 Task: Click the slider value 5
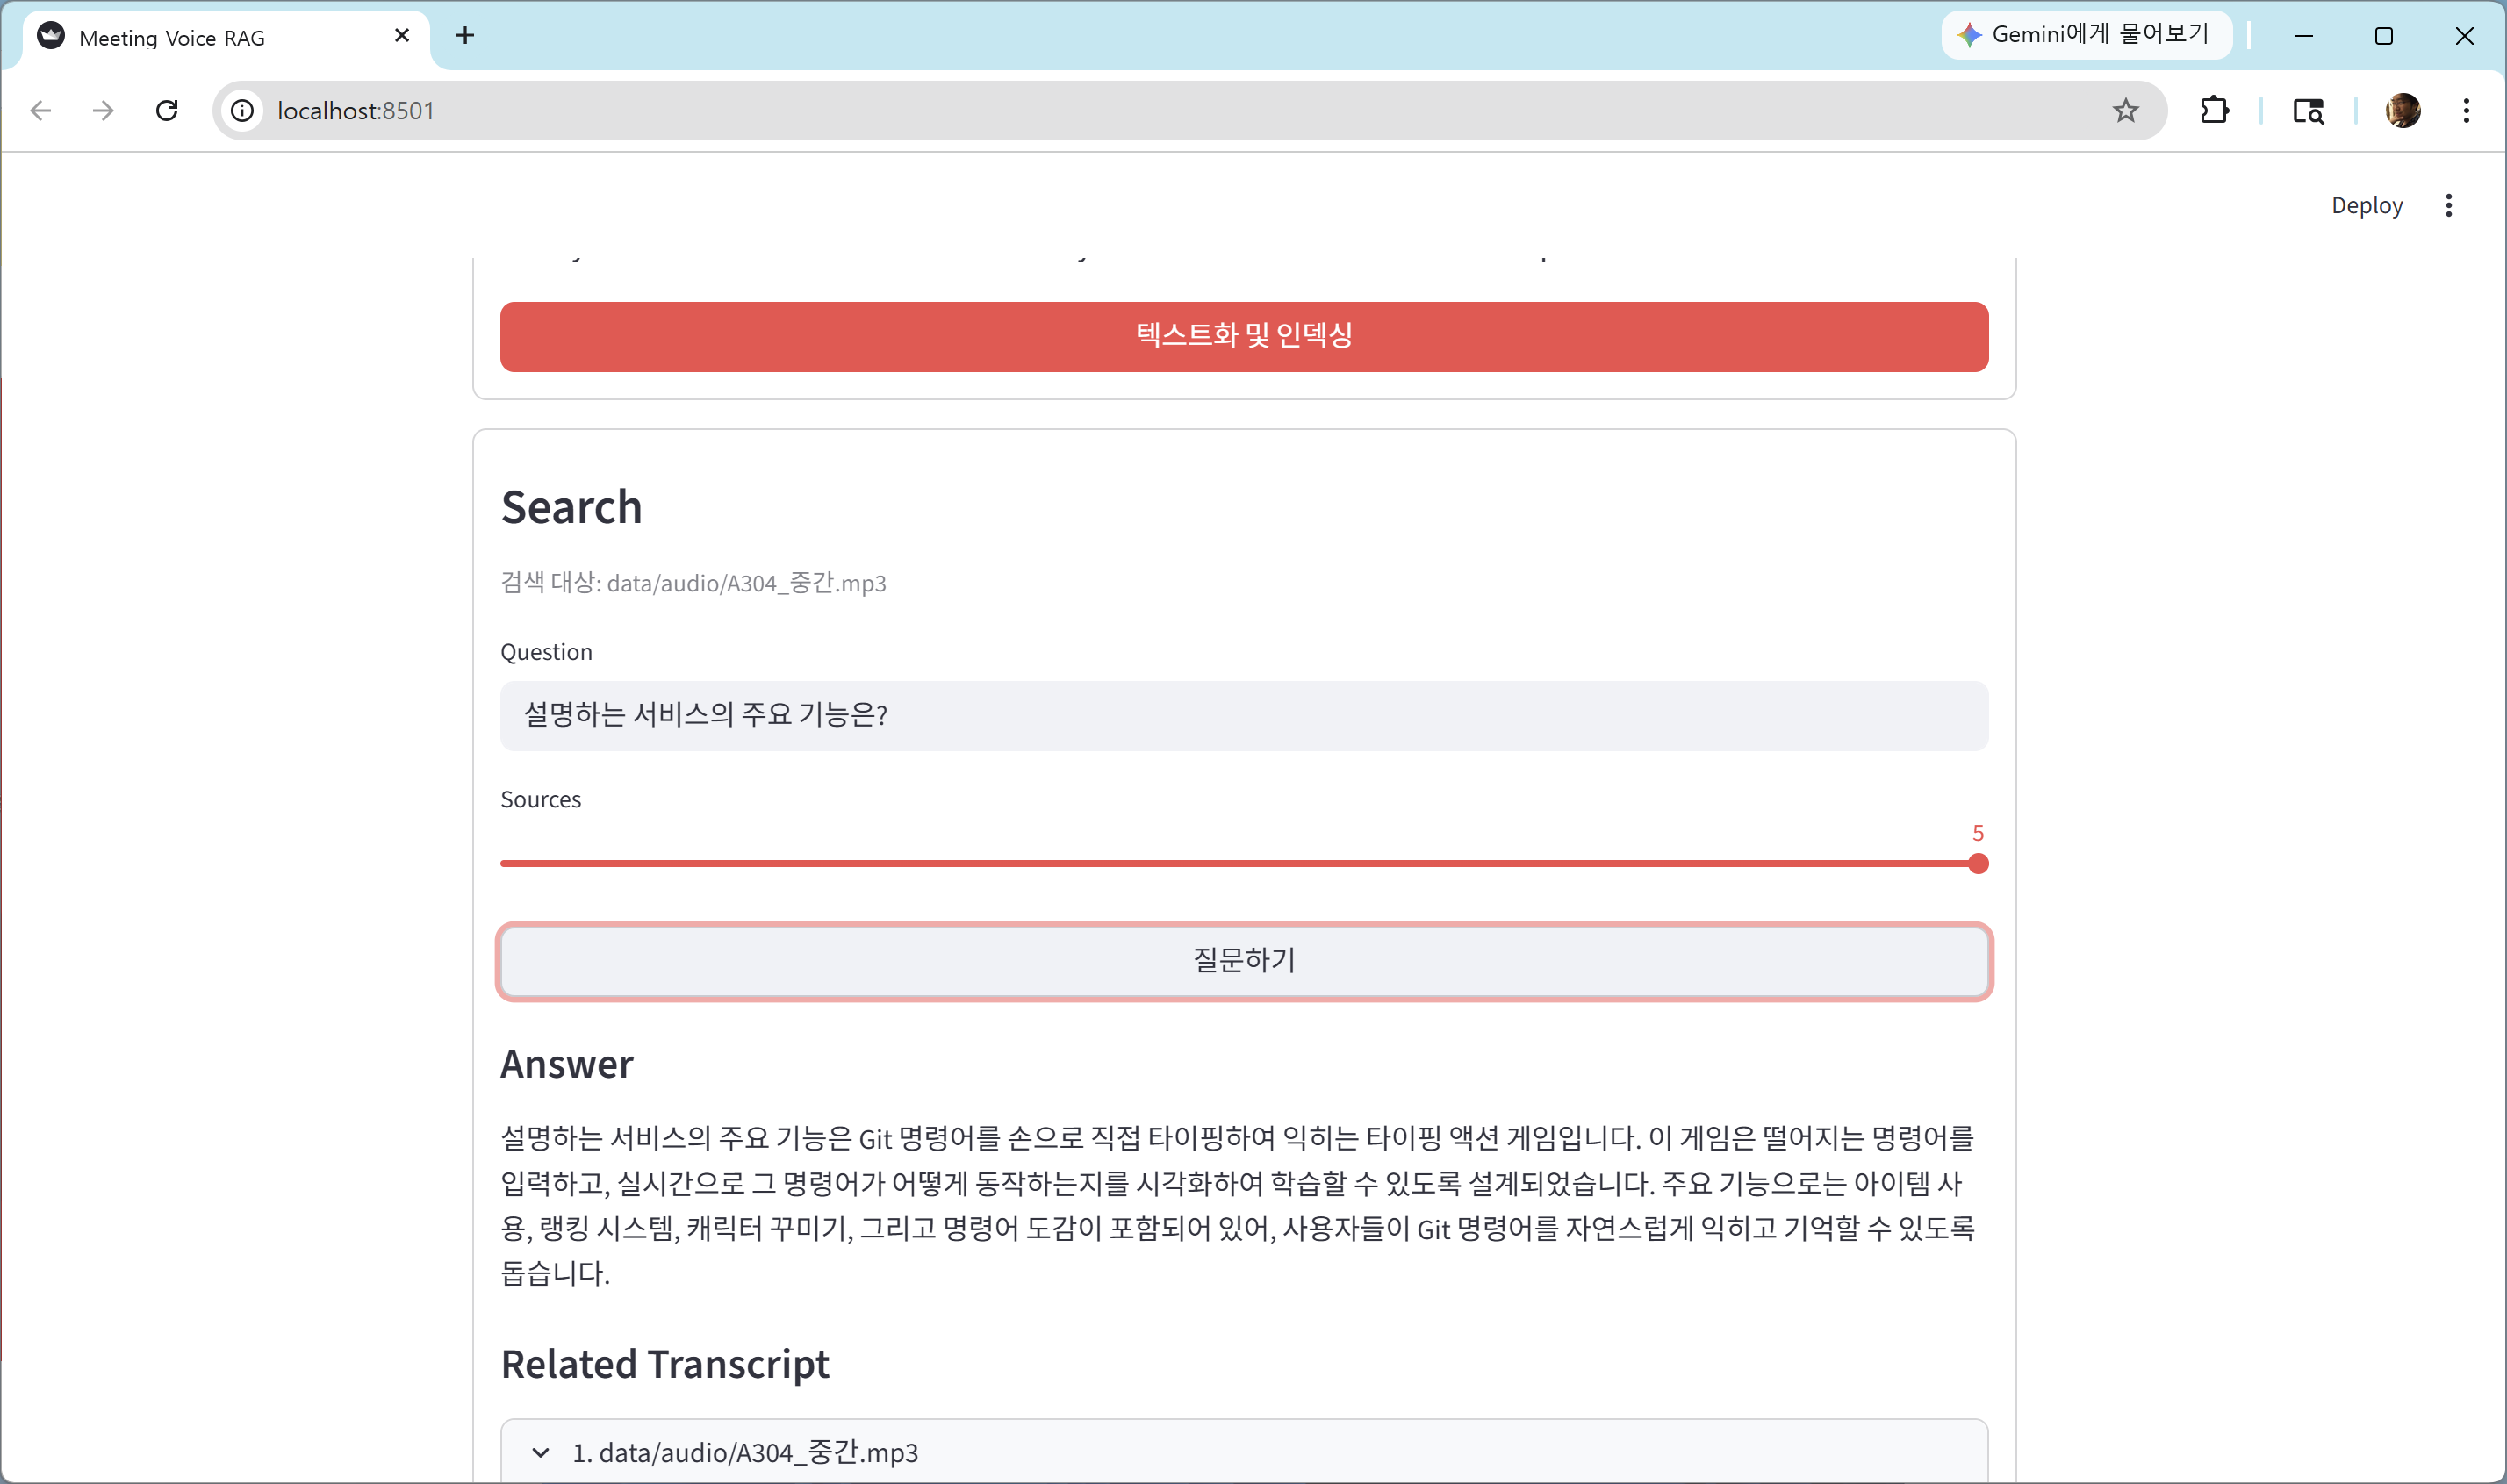[1977, 832]
